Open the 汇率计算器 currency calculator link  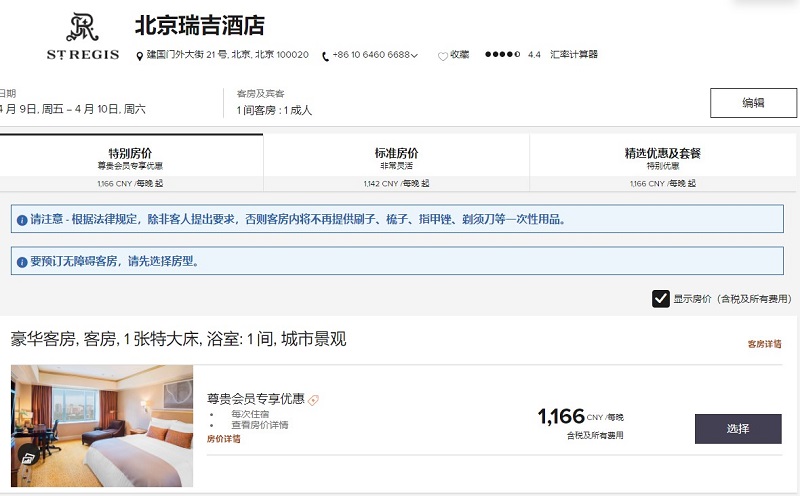(573, 54)
